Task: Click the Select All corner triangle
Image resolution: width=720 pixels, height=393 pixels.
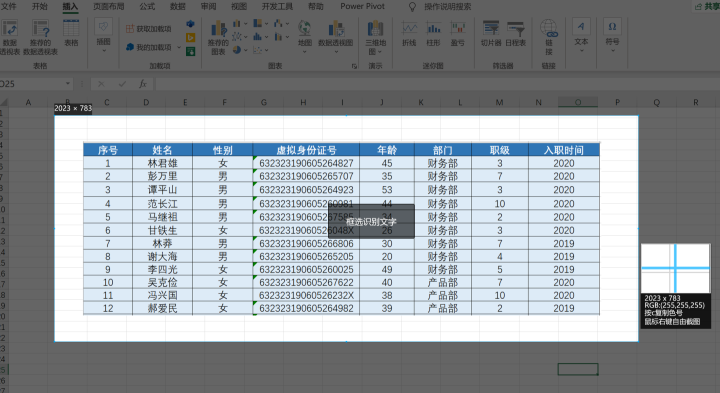Action: (x=4, y=102)
